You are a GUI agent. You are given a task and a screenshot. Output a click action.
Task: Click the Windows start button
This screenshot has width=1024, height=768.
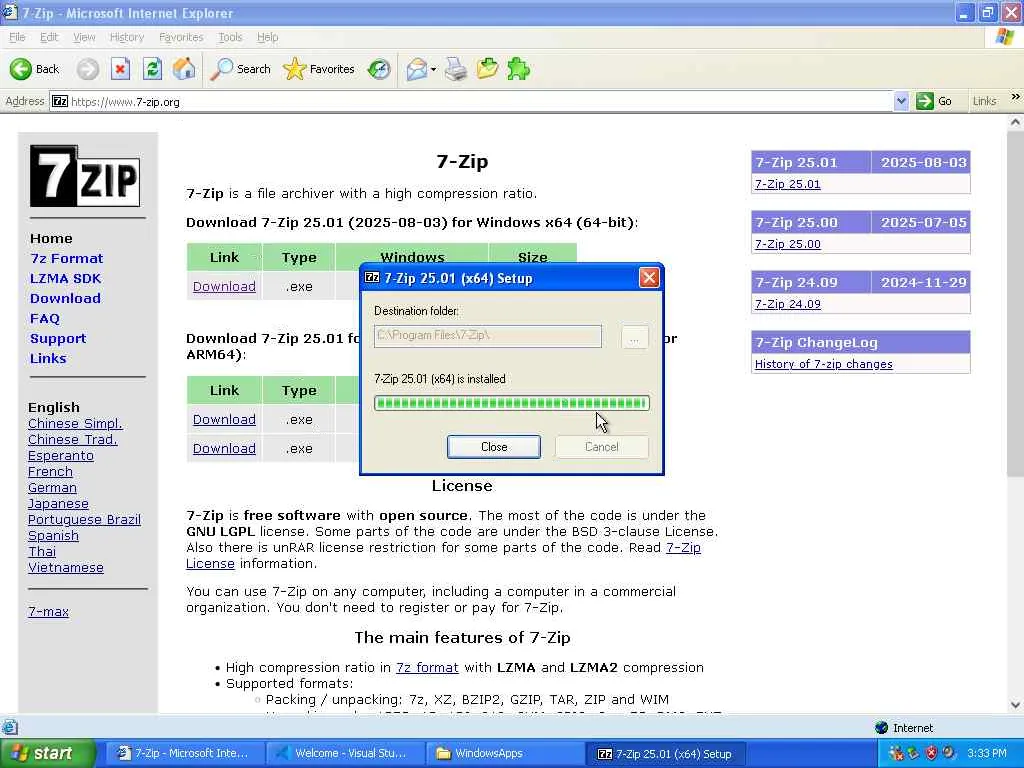click(x=48, y=753)
